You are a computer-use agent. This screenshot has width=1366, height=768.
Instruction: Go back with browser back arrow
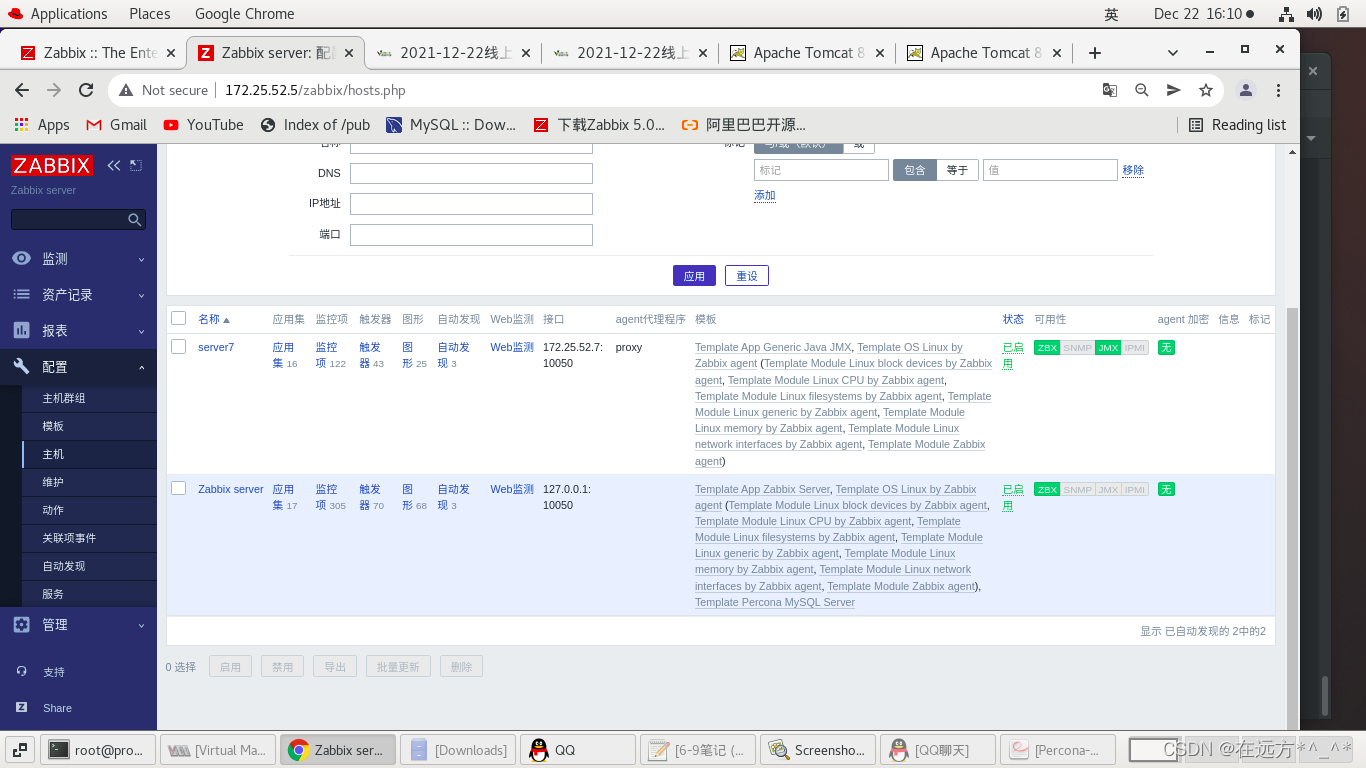(x=22, y=90)
